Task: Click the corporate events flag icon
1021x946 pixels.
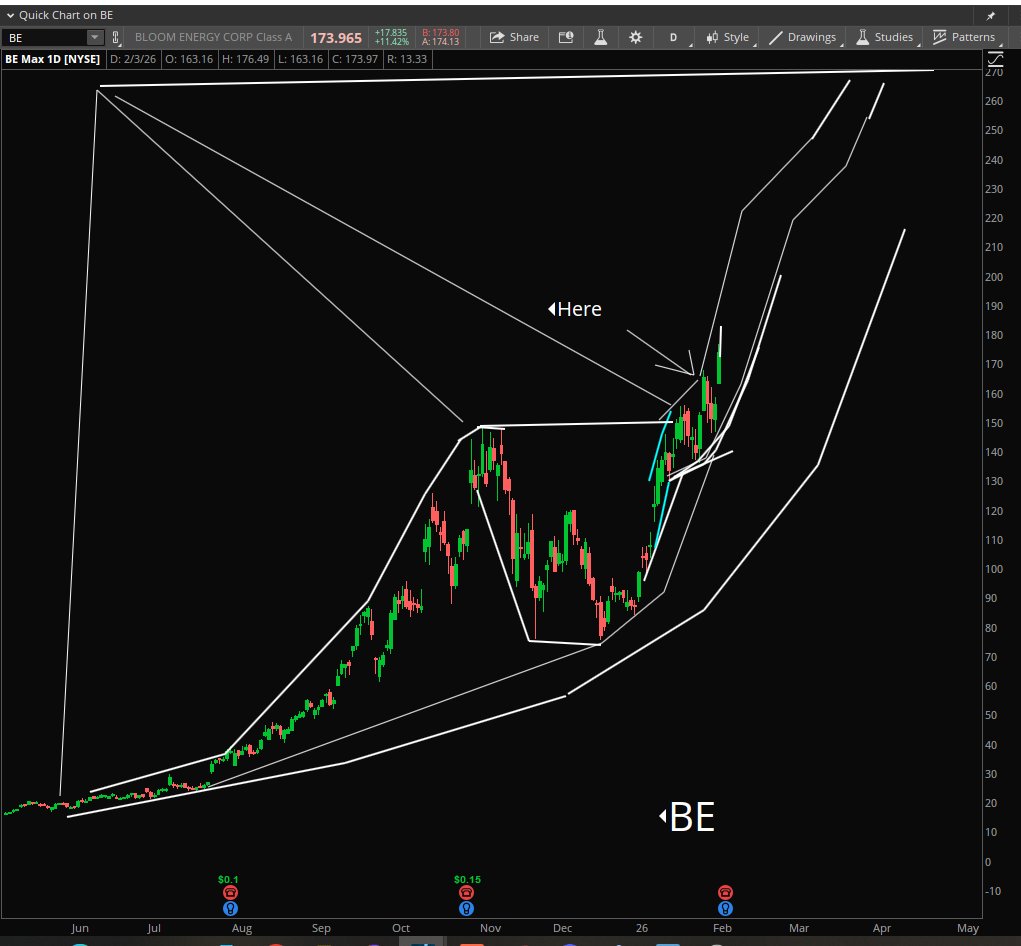Action: coord(564,37)
